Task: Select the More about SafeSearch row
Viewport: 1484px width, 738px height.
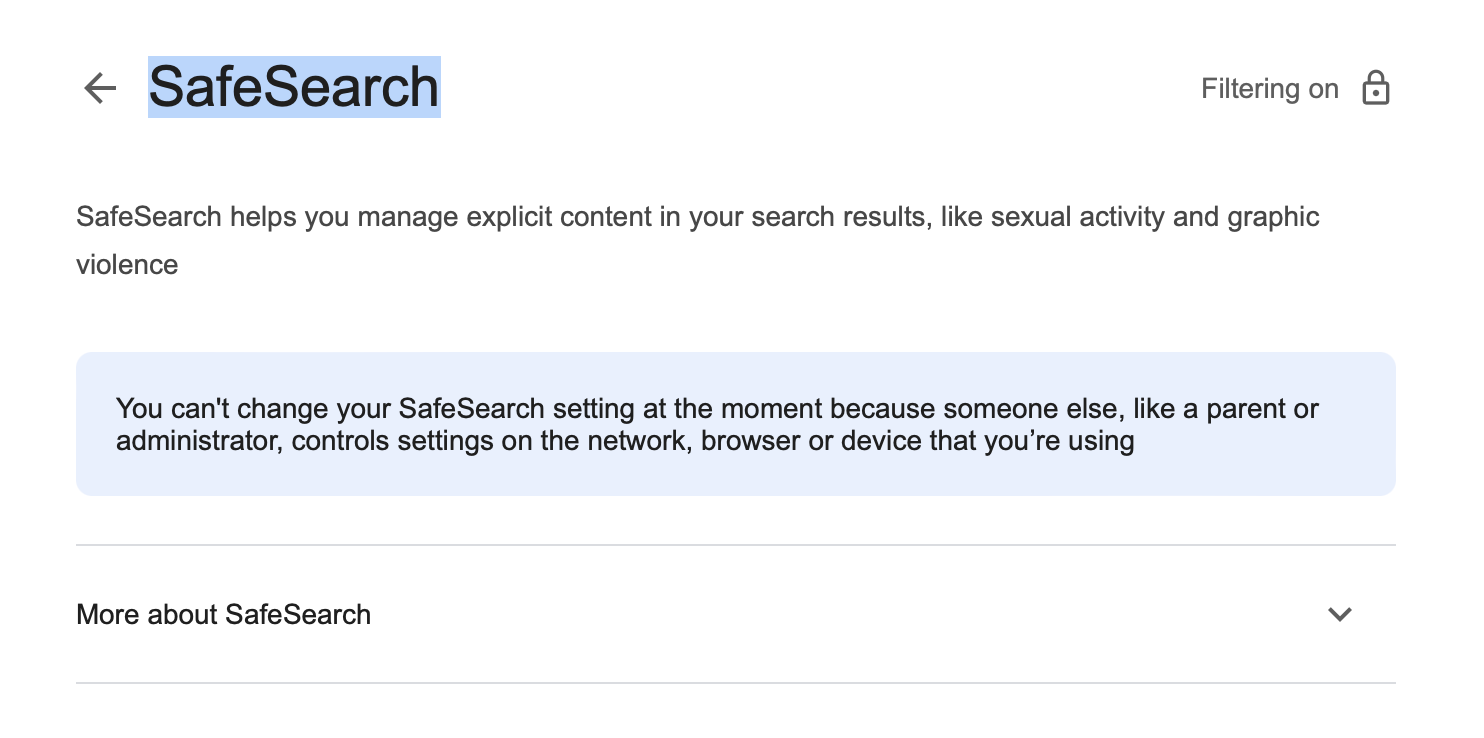Action: 700,615
